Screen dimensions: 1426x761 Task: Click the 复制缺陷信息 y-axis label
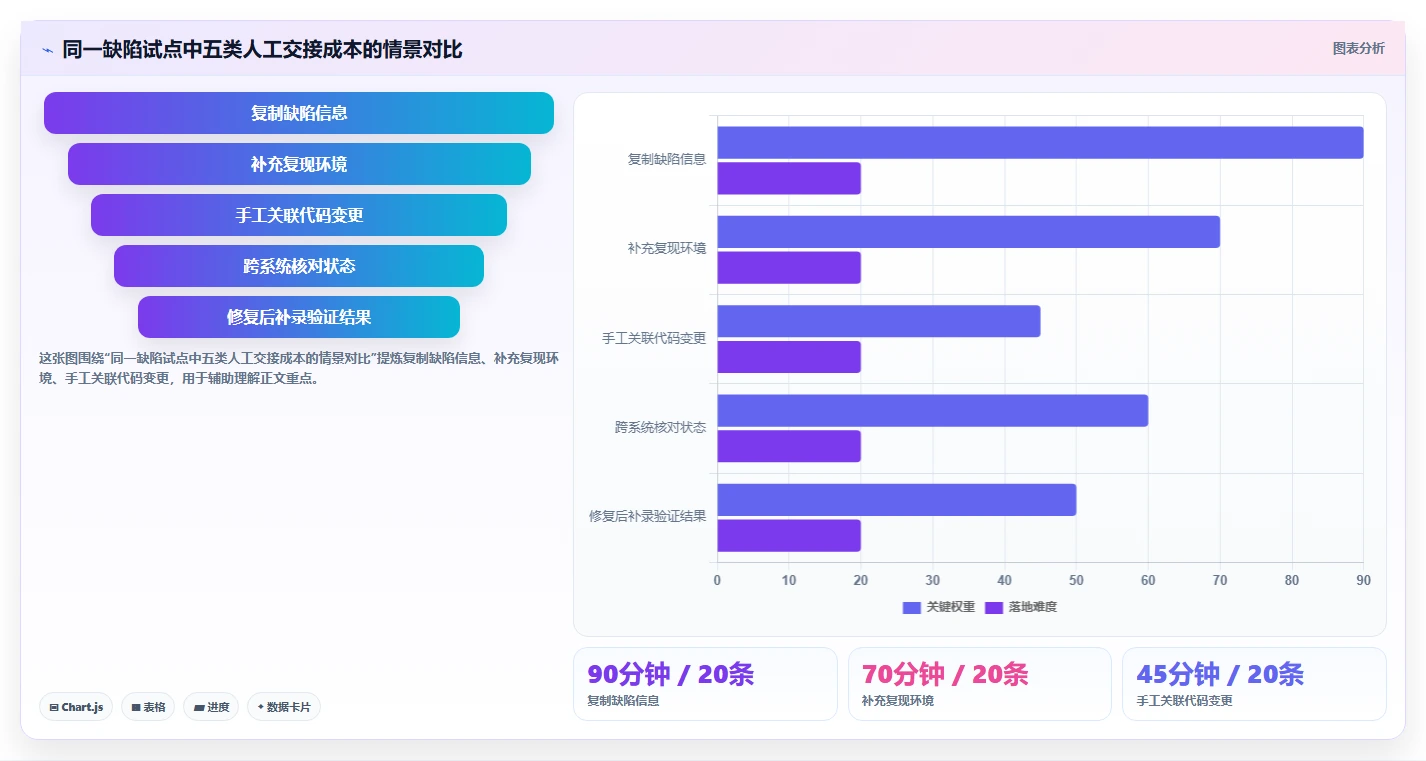666,159
